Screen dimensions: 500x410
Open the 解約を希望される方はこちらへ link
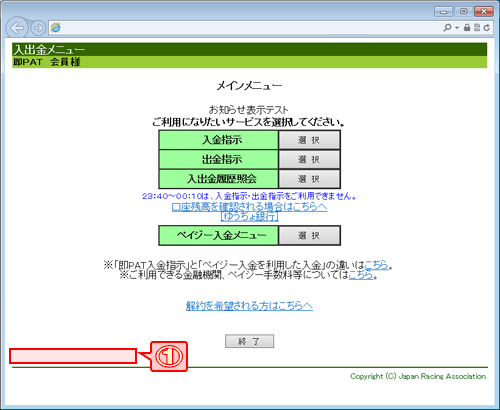tap(249, 306)
